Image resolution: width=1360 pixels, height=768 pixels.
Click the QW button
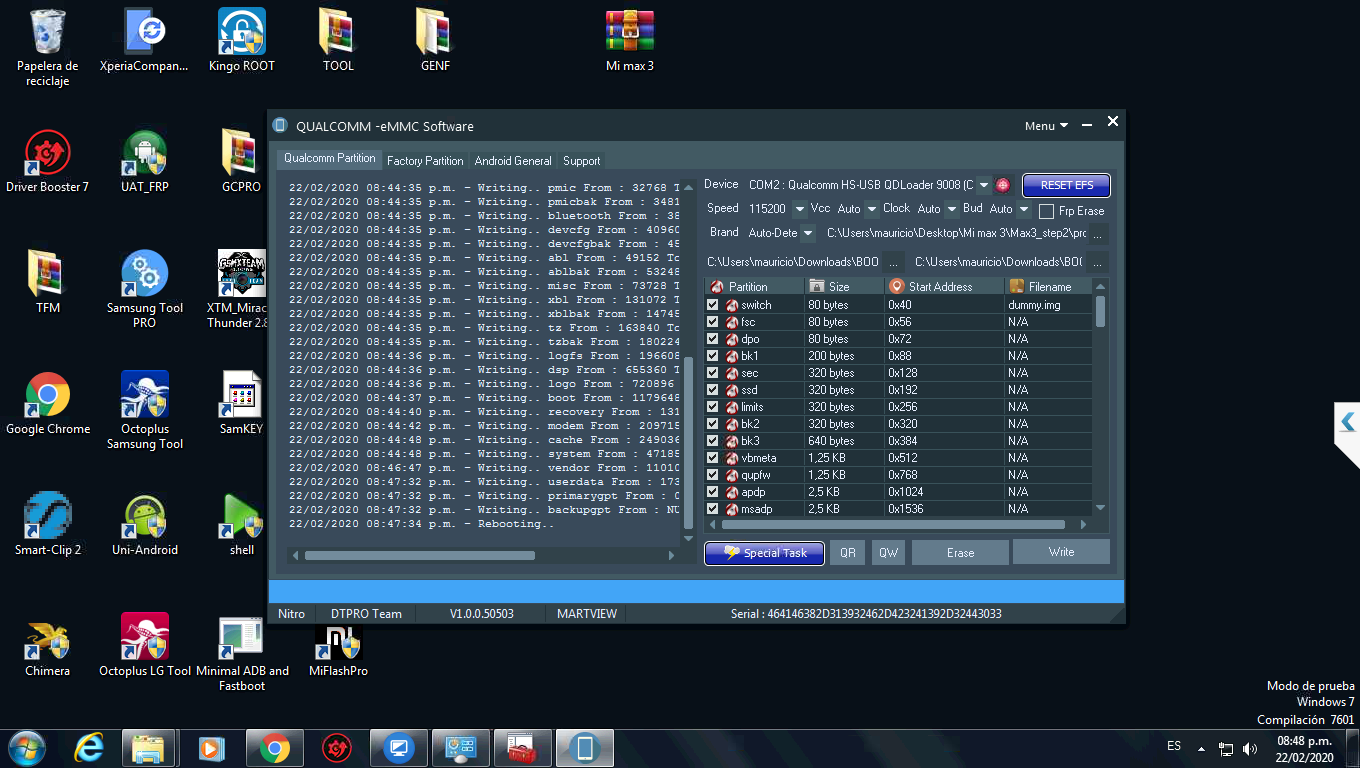(888, 553)
